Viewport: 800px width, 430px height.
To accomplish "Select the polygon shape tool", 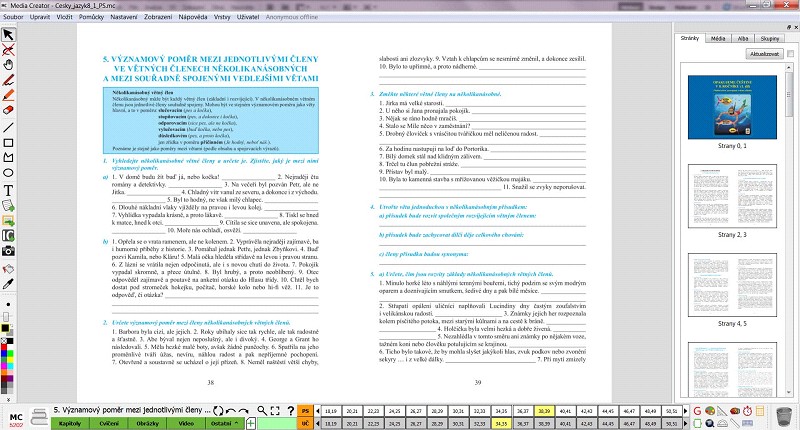I will click(8, 158).
